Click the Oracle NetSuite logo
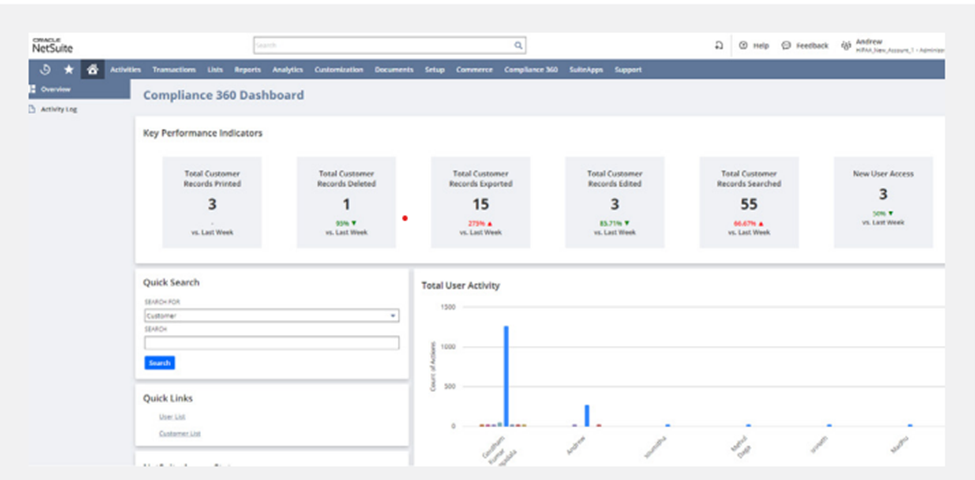The width and height of the screenshot is (975, 480). pyautogui.click(x=52, y=45)
